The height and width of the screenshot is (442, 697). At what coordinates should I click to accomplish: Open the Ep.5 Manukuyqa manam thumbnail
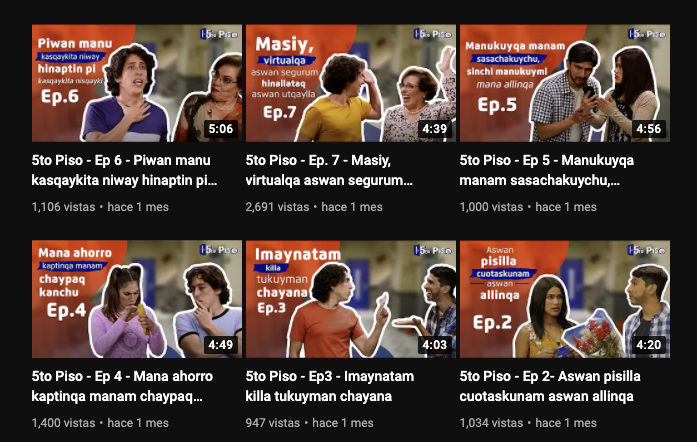click(x=565, y=83)
